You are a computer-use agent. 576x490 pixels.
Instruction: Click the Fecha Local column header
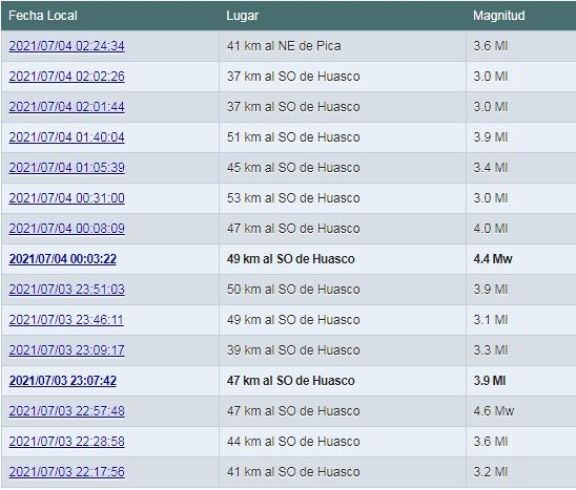click(x=43, y=16)
